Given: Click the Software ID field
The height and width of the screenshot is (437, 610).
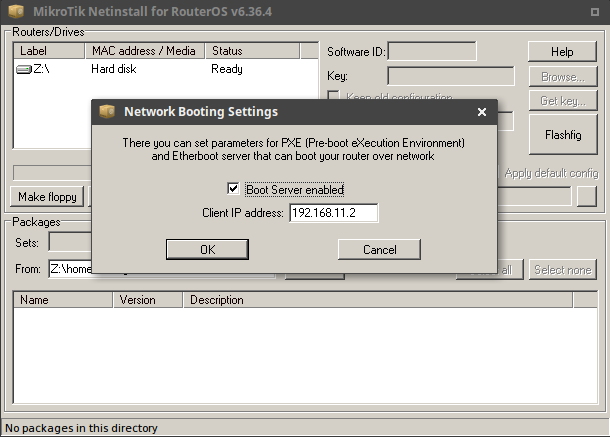Looking at the screenshot, I should (432, 51).
